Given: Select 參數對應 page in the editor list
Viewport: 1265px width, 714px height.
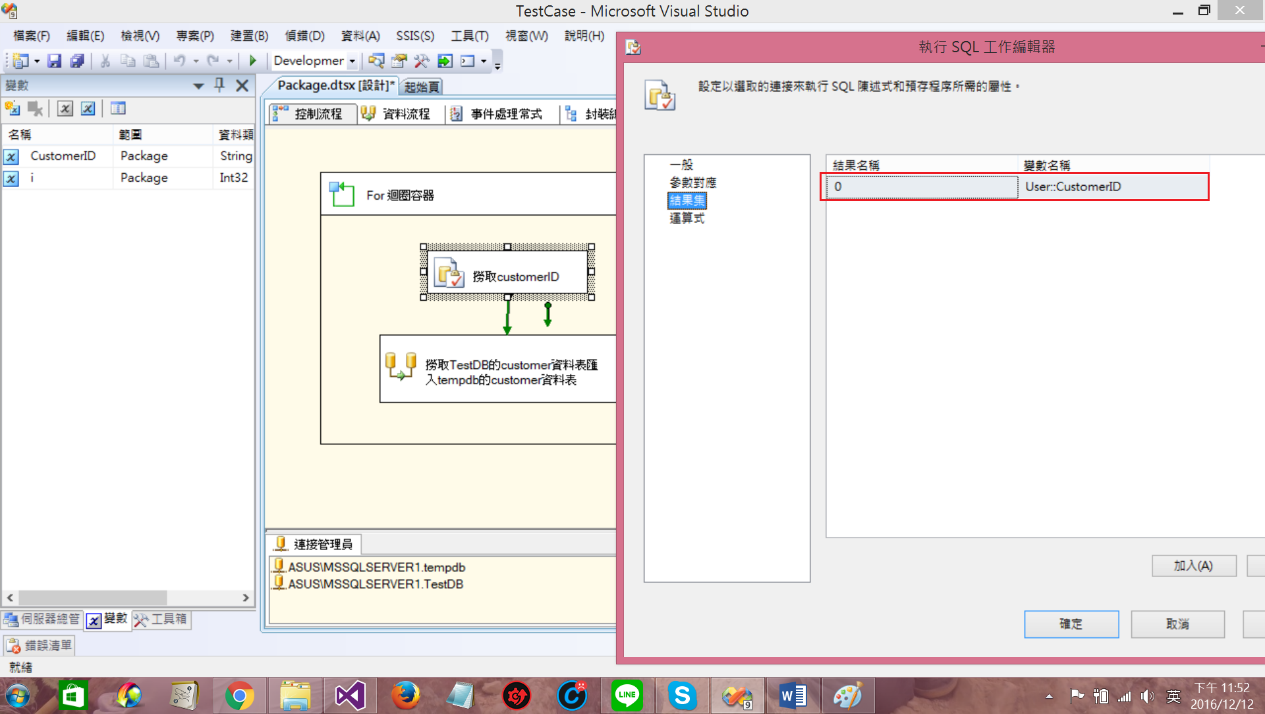Looking at the screenshot, I should (x=693, y=183).
